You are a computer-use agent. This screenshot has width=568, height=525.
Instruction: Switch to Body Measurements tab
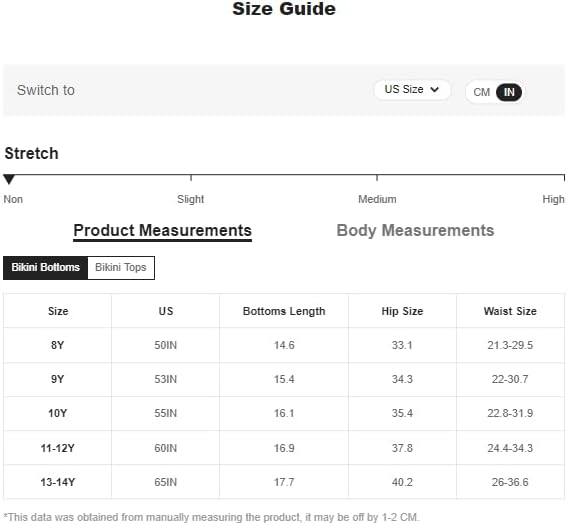[415, 231]
